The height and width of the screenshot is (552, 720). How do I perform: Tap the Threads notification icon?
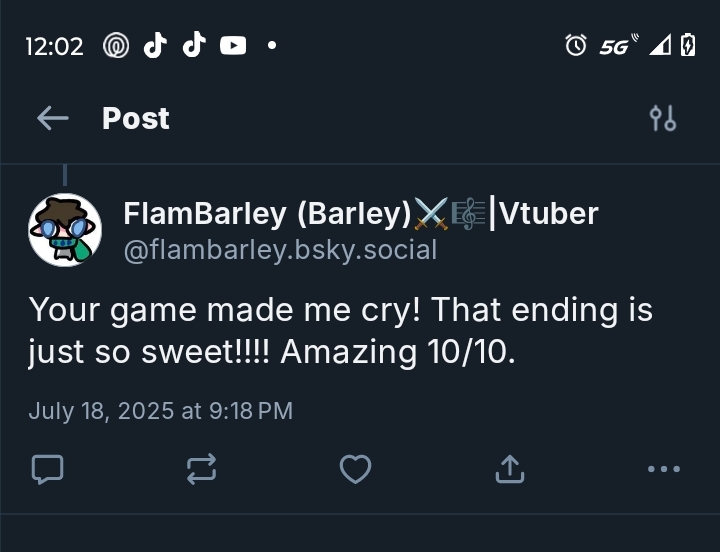tap(116, 45)
